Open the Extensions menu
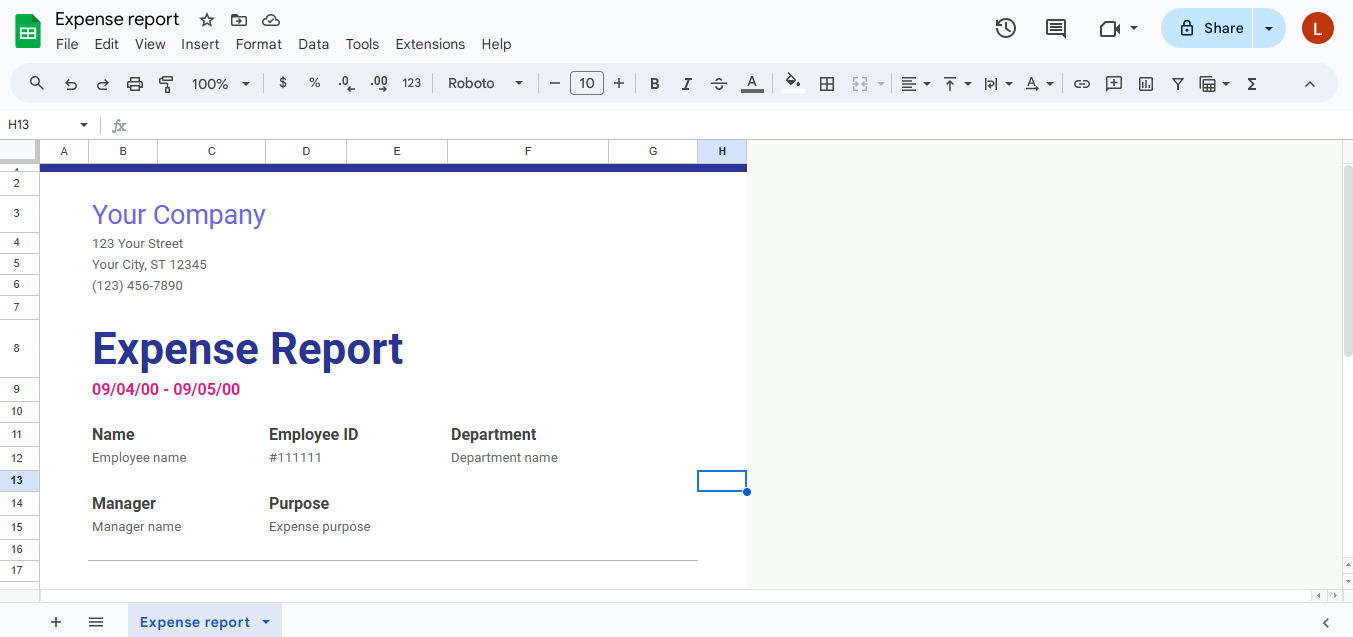The width and height of the screenshot is (1353, 637). click(430, 44)
